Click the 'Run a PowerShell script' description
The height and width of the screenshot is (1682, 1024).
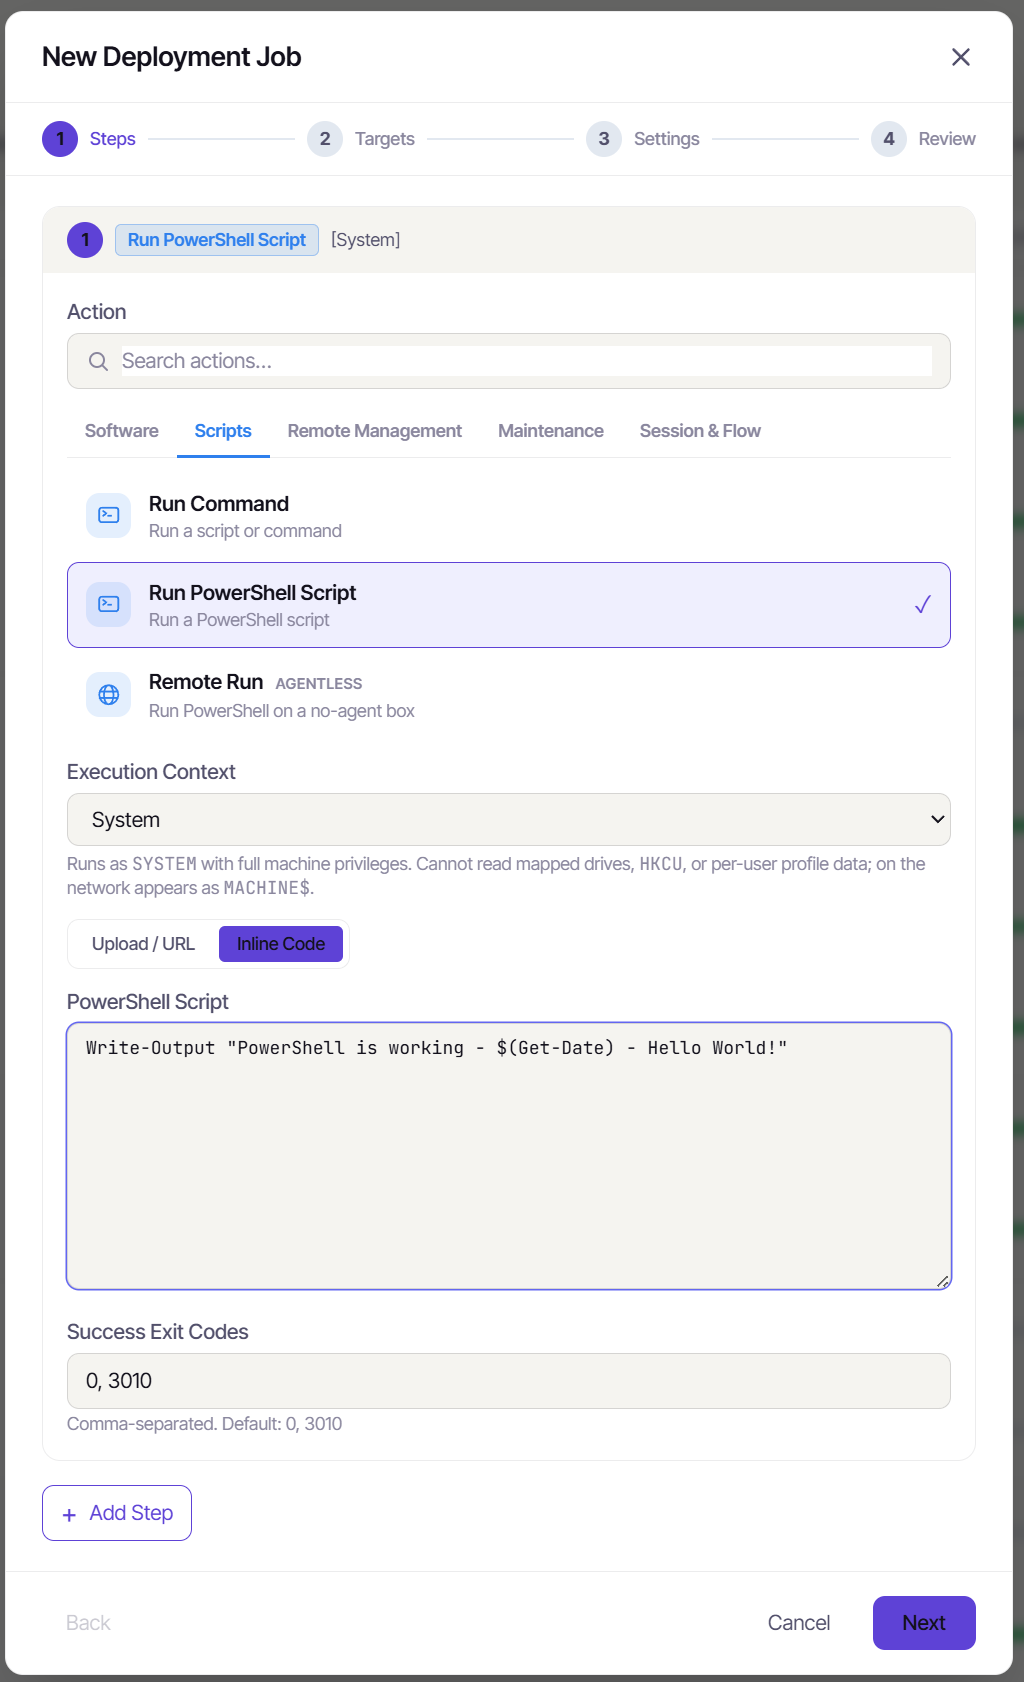[239, 620]
